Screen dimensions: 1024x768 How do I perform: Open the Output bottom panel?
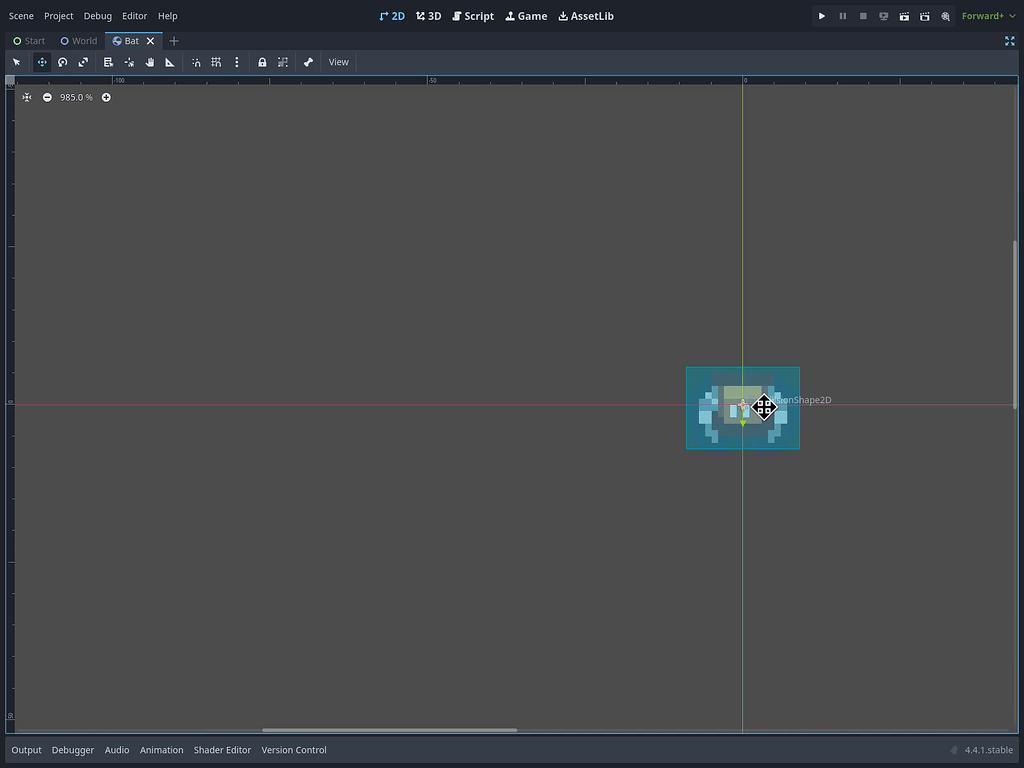tap(26, 750)
